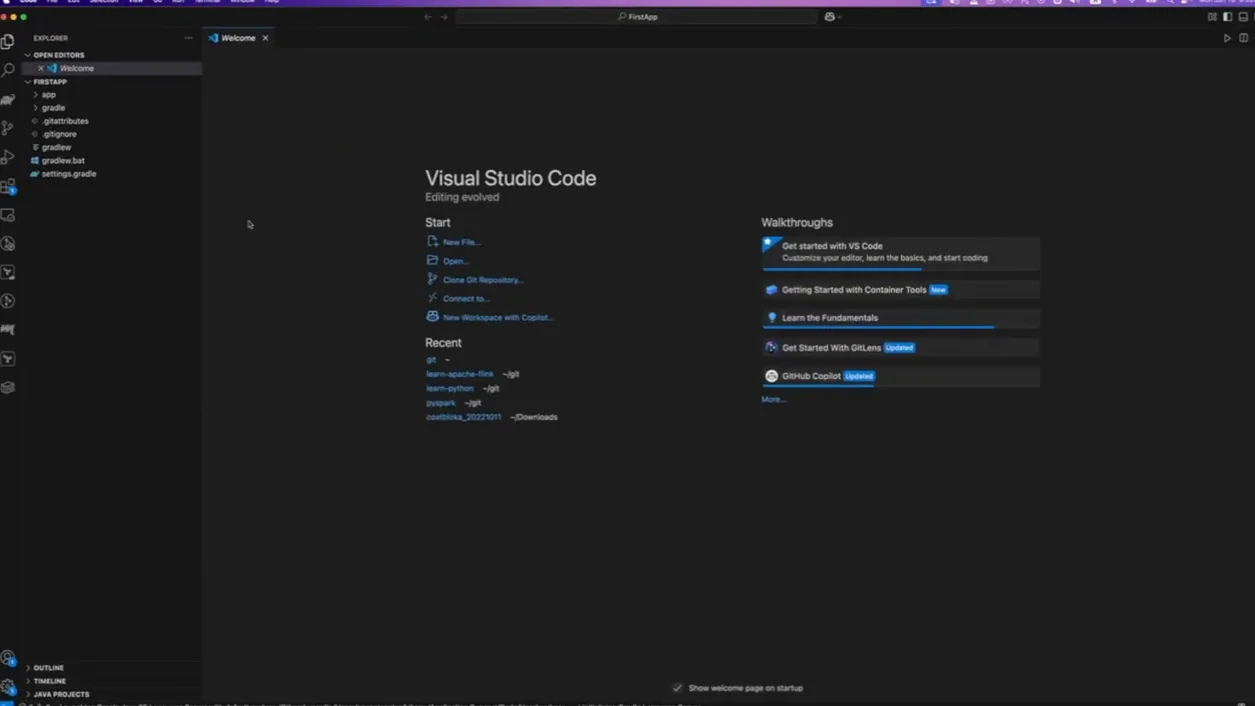Image resolution: width=1255 pixels, height=706 pixels.
Task: Open recent pyspark folder
Action: pyautogui.click(x=441, y=403)
